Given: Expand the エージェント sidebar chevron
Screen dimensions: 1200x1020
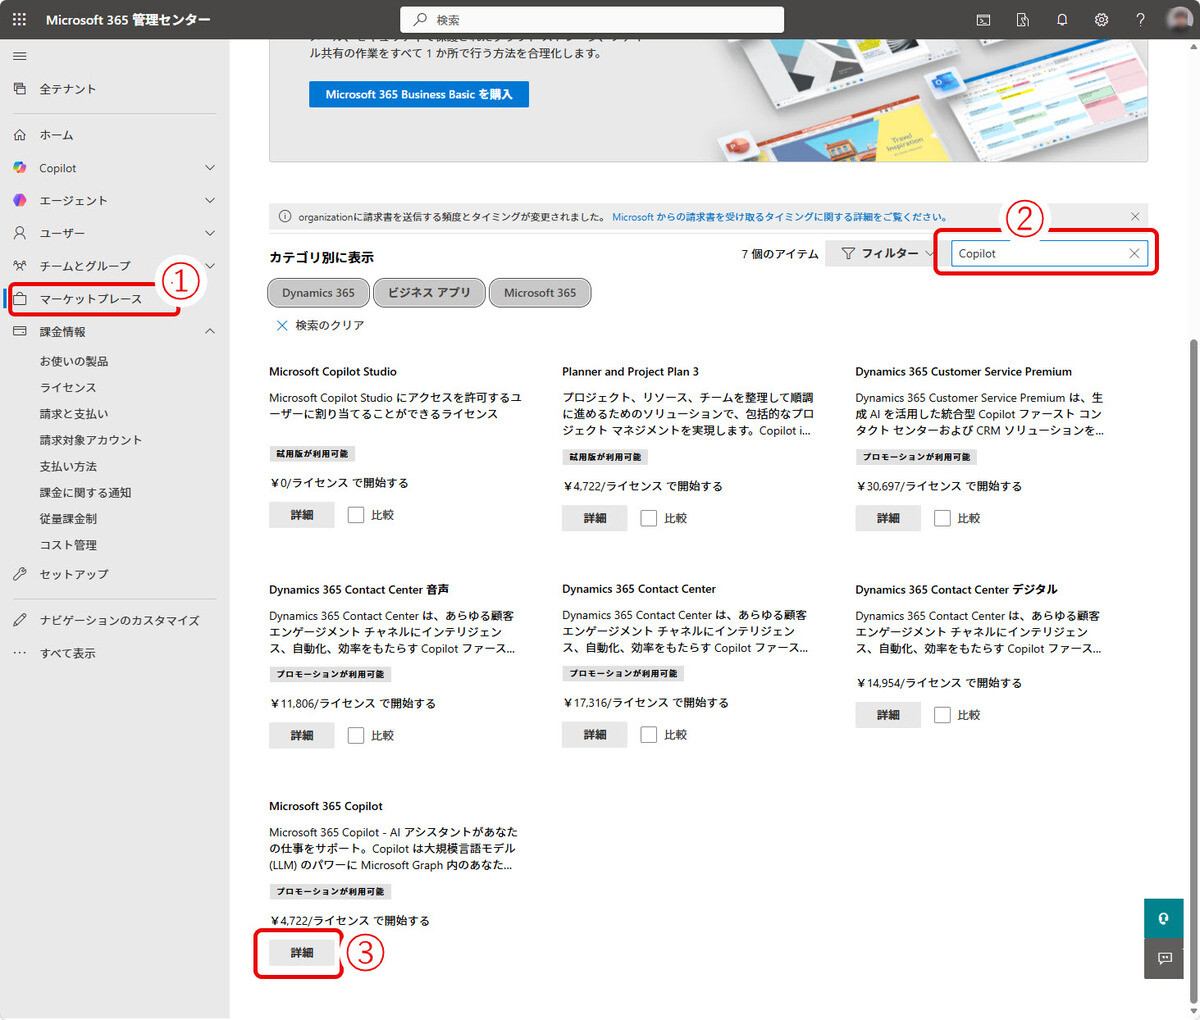Looking at the screenshot, I should pyautogui.click(x=210, y=200).
